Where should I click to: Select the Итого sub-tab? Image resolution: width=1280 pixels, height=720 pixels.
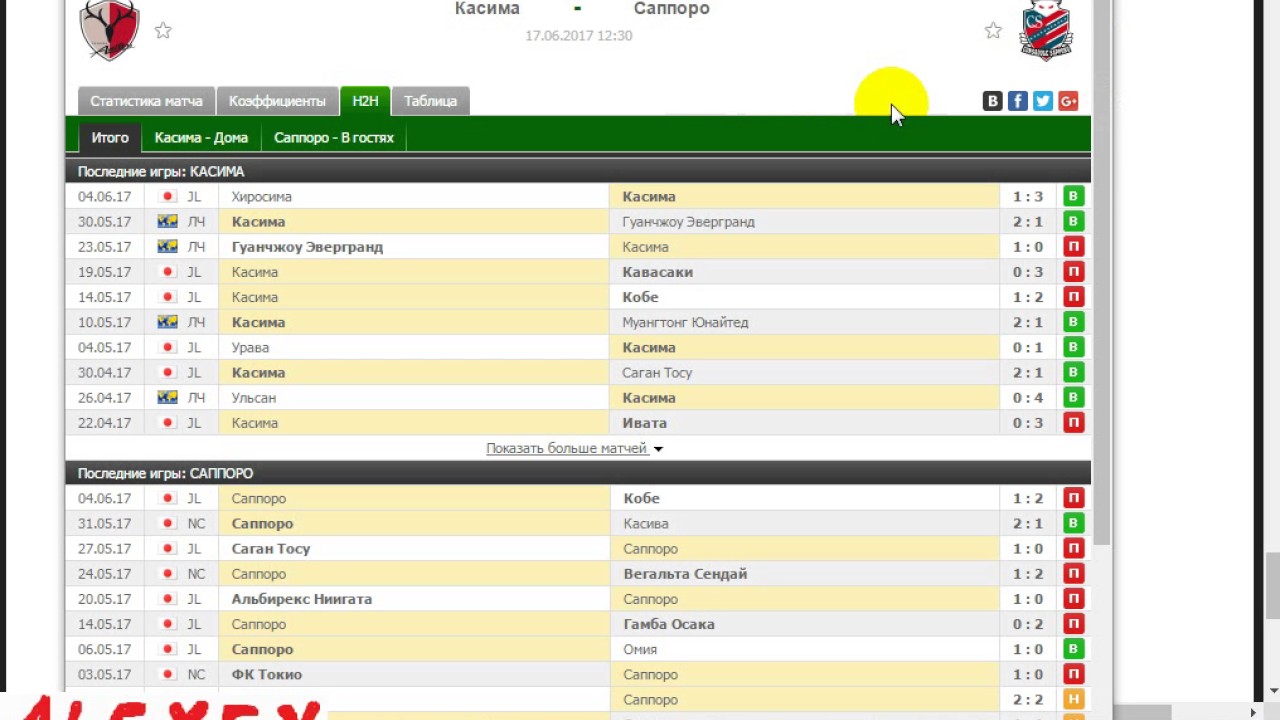pos(110,138)
